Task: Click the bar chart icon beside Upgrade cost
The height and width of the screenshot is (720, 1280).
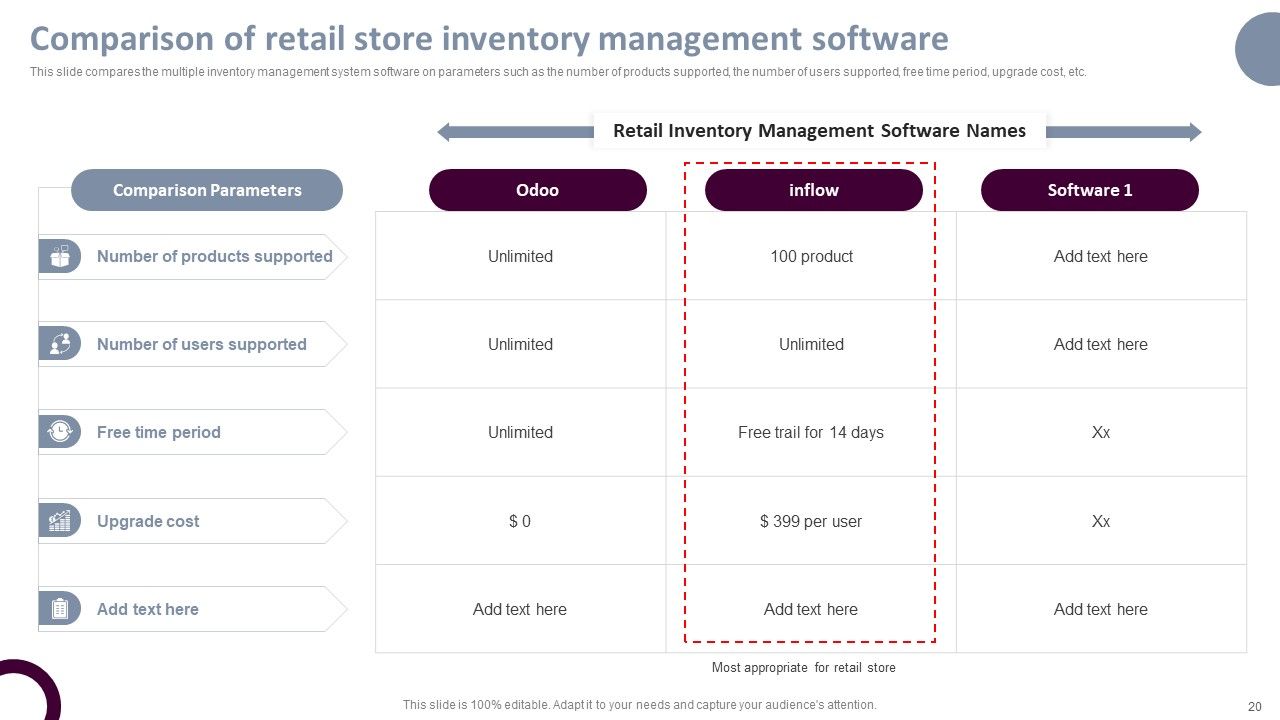Action: point(60,521)
